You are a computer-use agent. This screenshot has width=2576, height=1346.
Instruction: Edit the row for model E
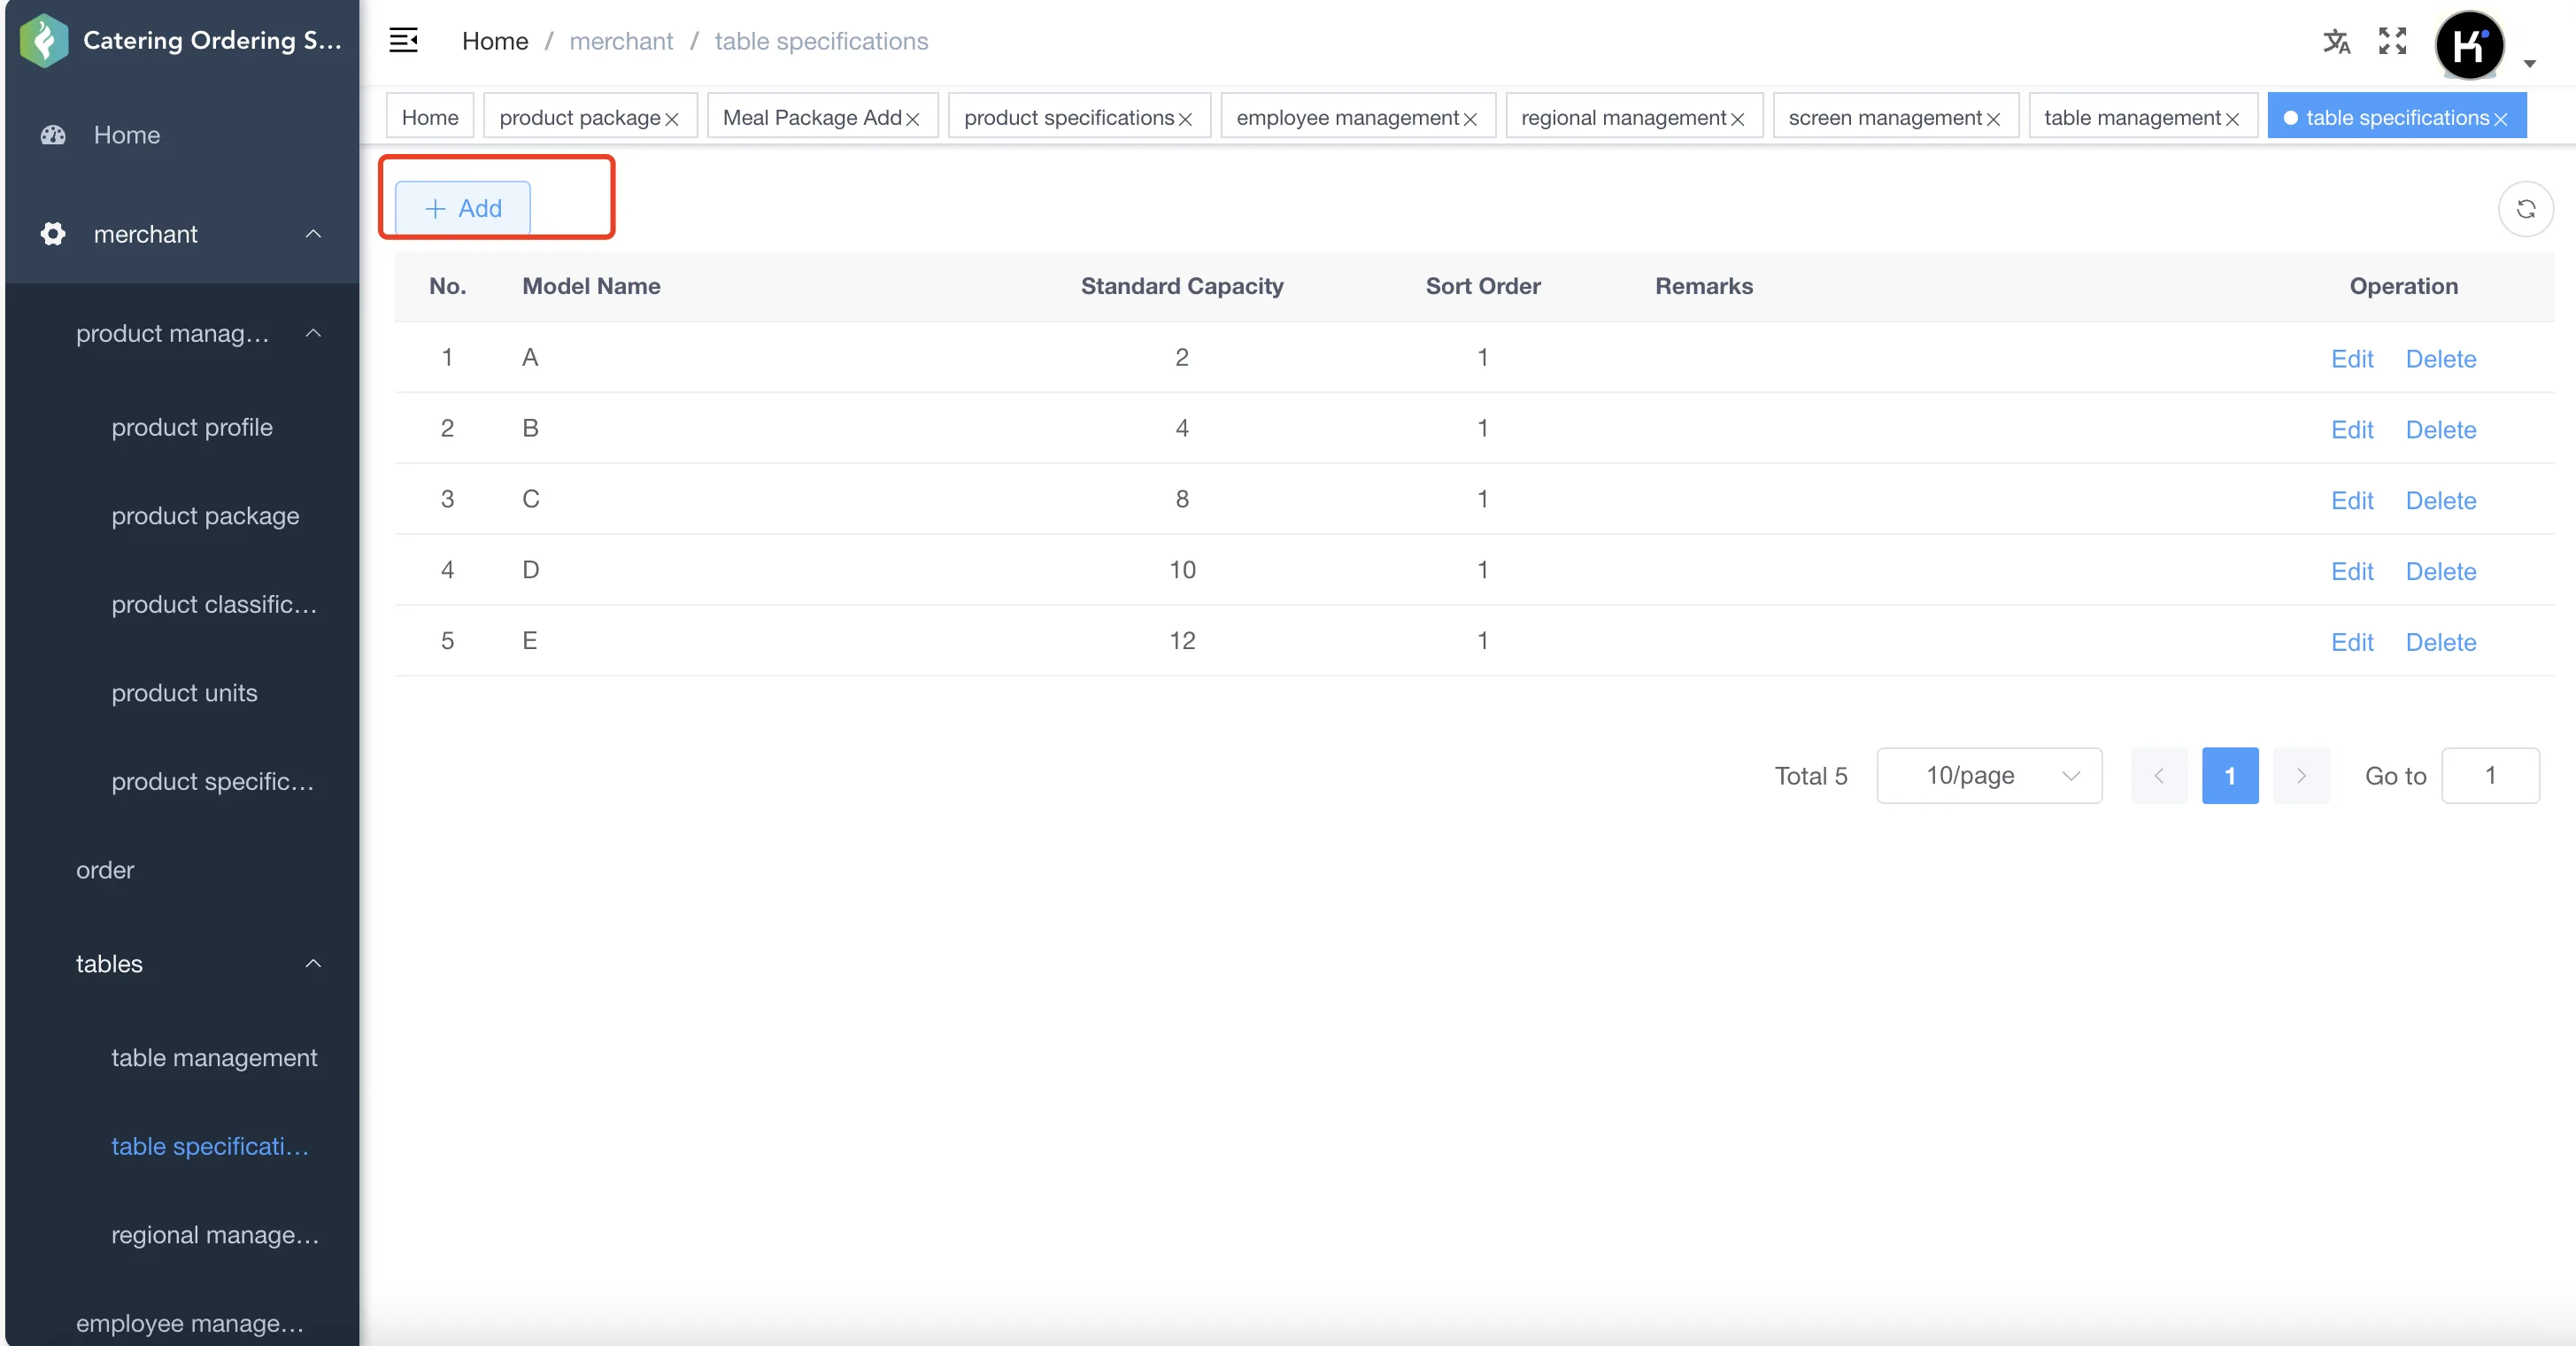click(2352, 643)
